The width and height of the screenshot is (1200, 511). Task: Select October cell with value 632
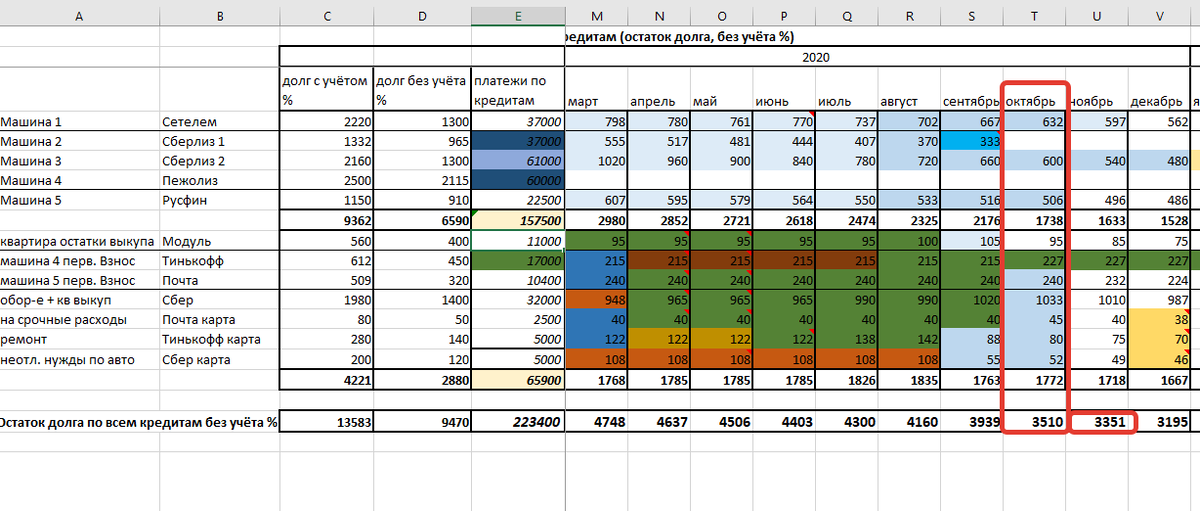point(1034,122)
